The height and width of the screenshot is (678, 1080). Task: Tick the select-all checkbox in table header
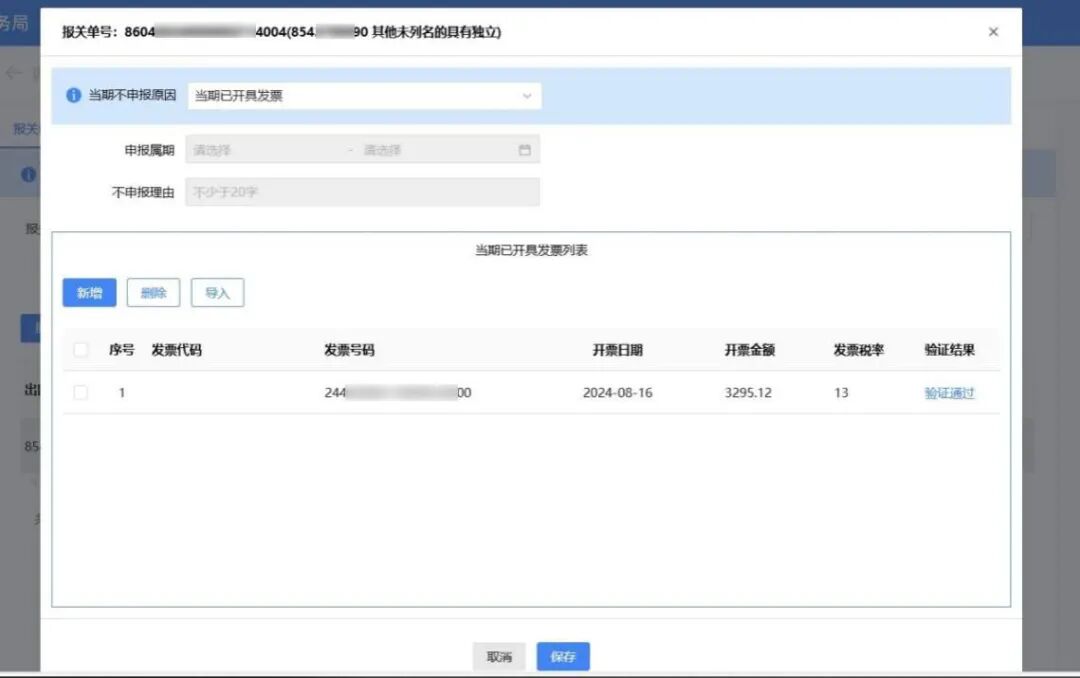(x=81, y=350)
